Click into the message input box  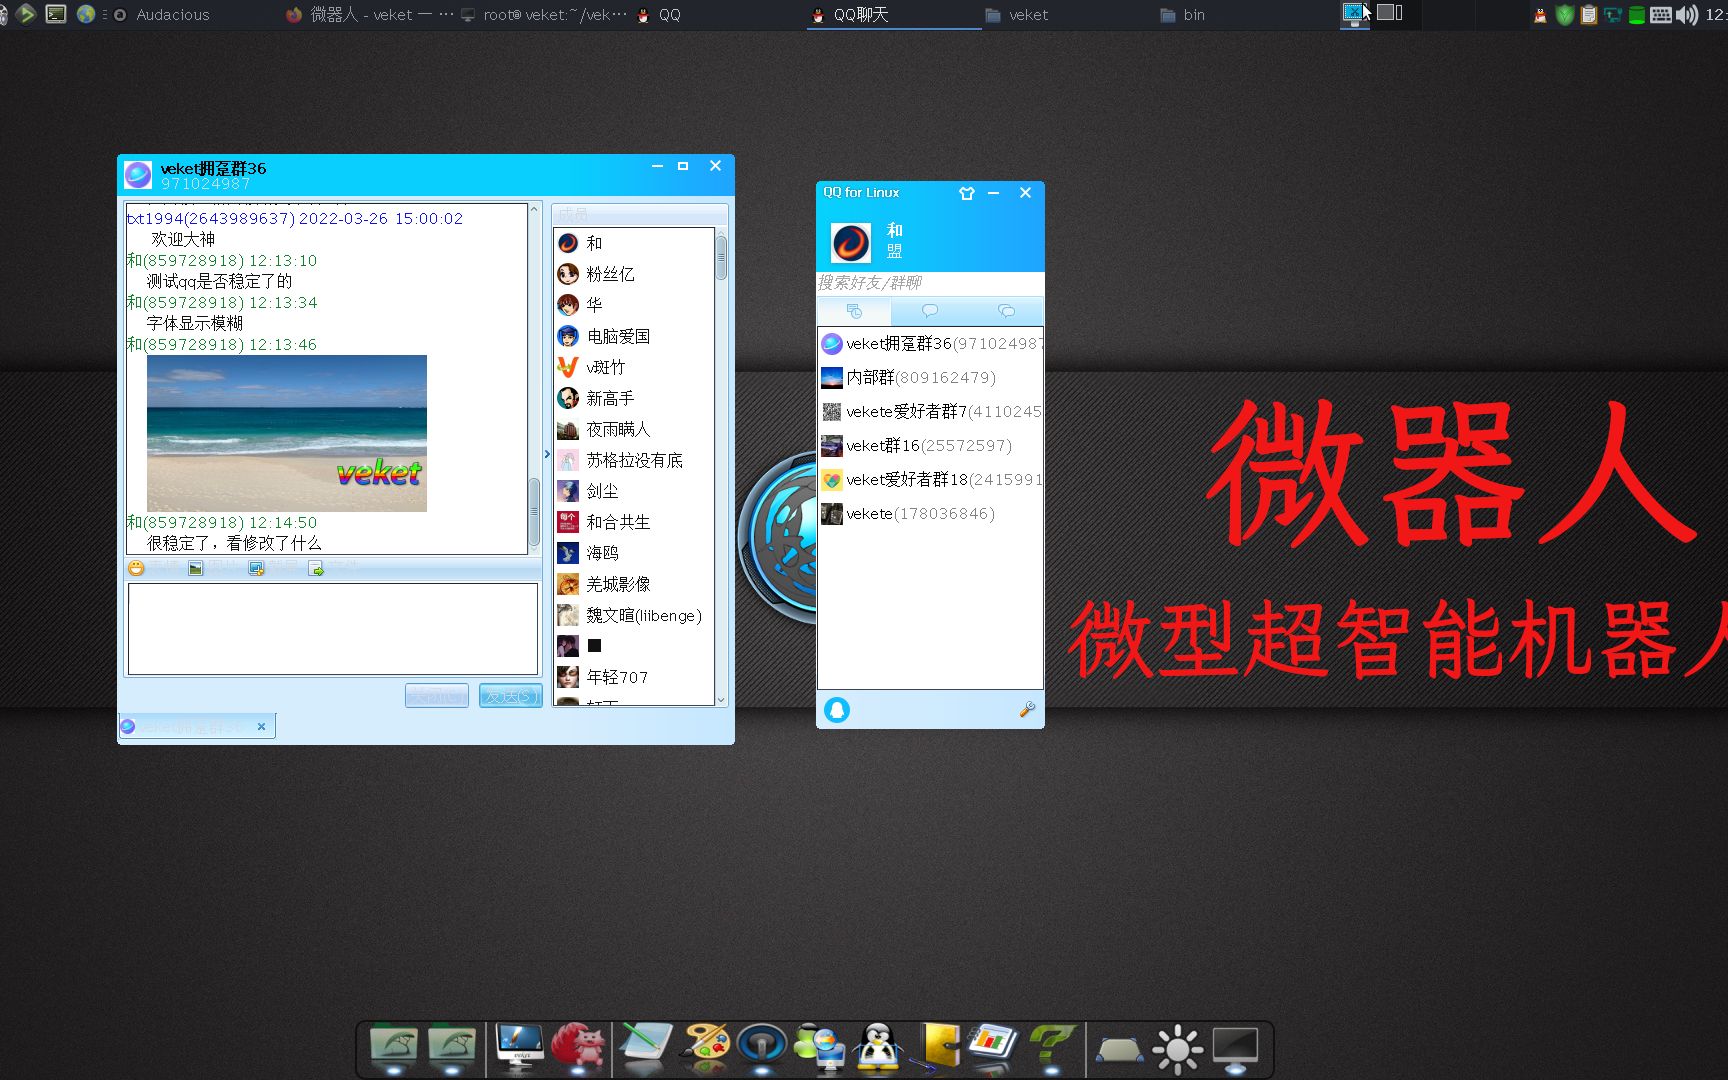tap(333, 629)
